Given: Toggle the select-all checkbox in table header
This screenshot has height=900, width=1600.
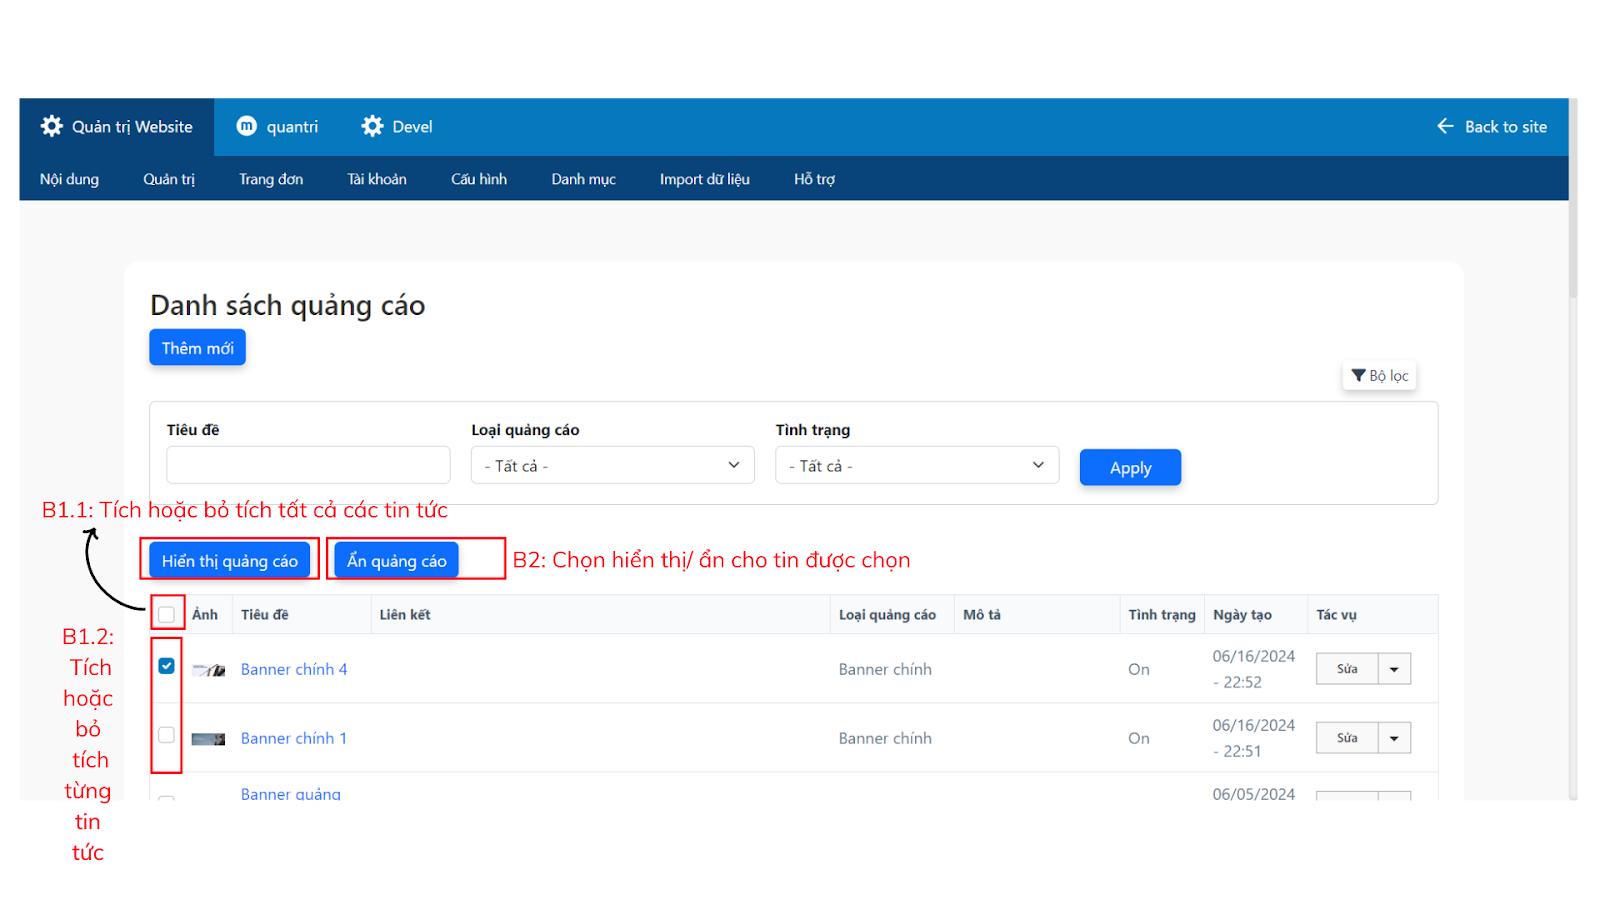Looking at the screenshot, I should [x=167, y=615].
